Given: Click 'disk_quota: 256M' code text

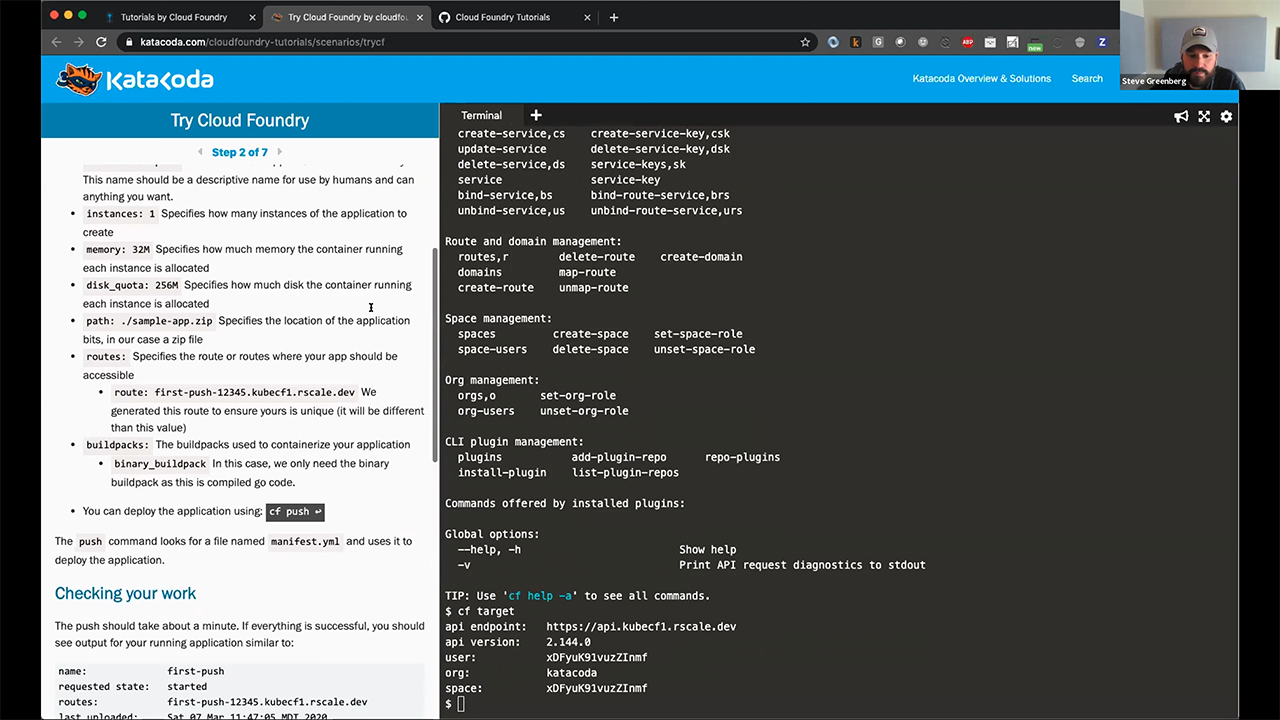Looking at the screenshot, I should (x=131, y=286).
